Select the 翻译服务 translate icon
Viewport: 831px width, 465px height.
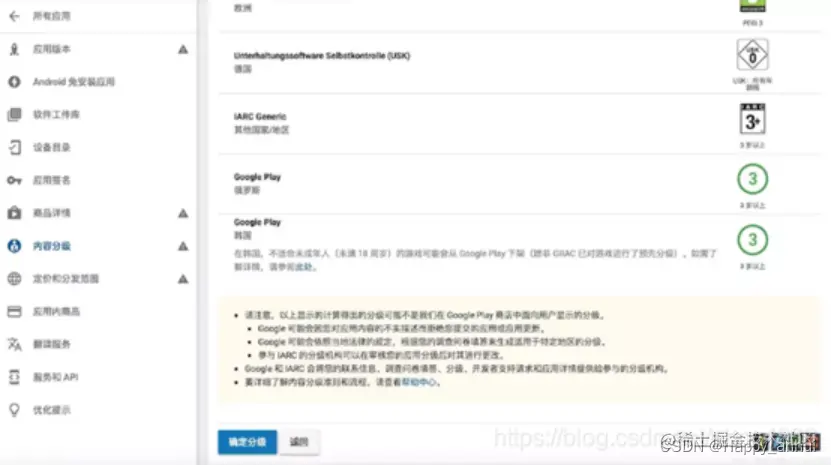click(x=14, y=344)
